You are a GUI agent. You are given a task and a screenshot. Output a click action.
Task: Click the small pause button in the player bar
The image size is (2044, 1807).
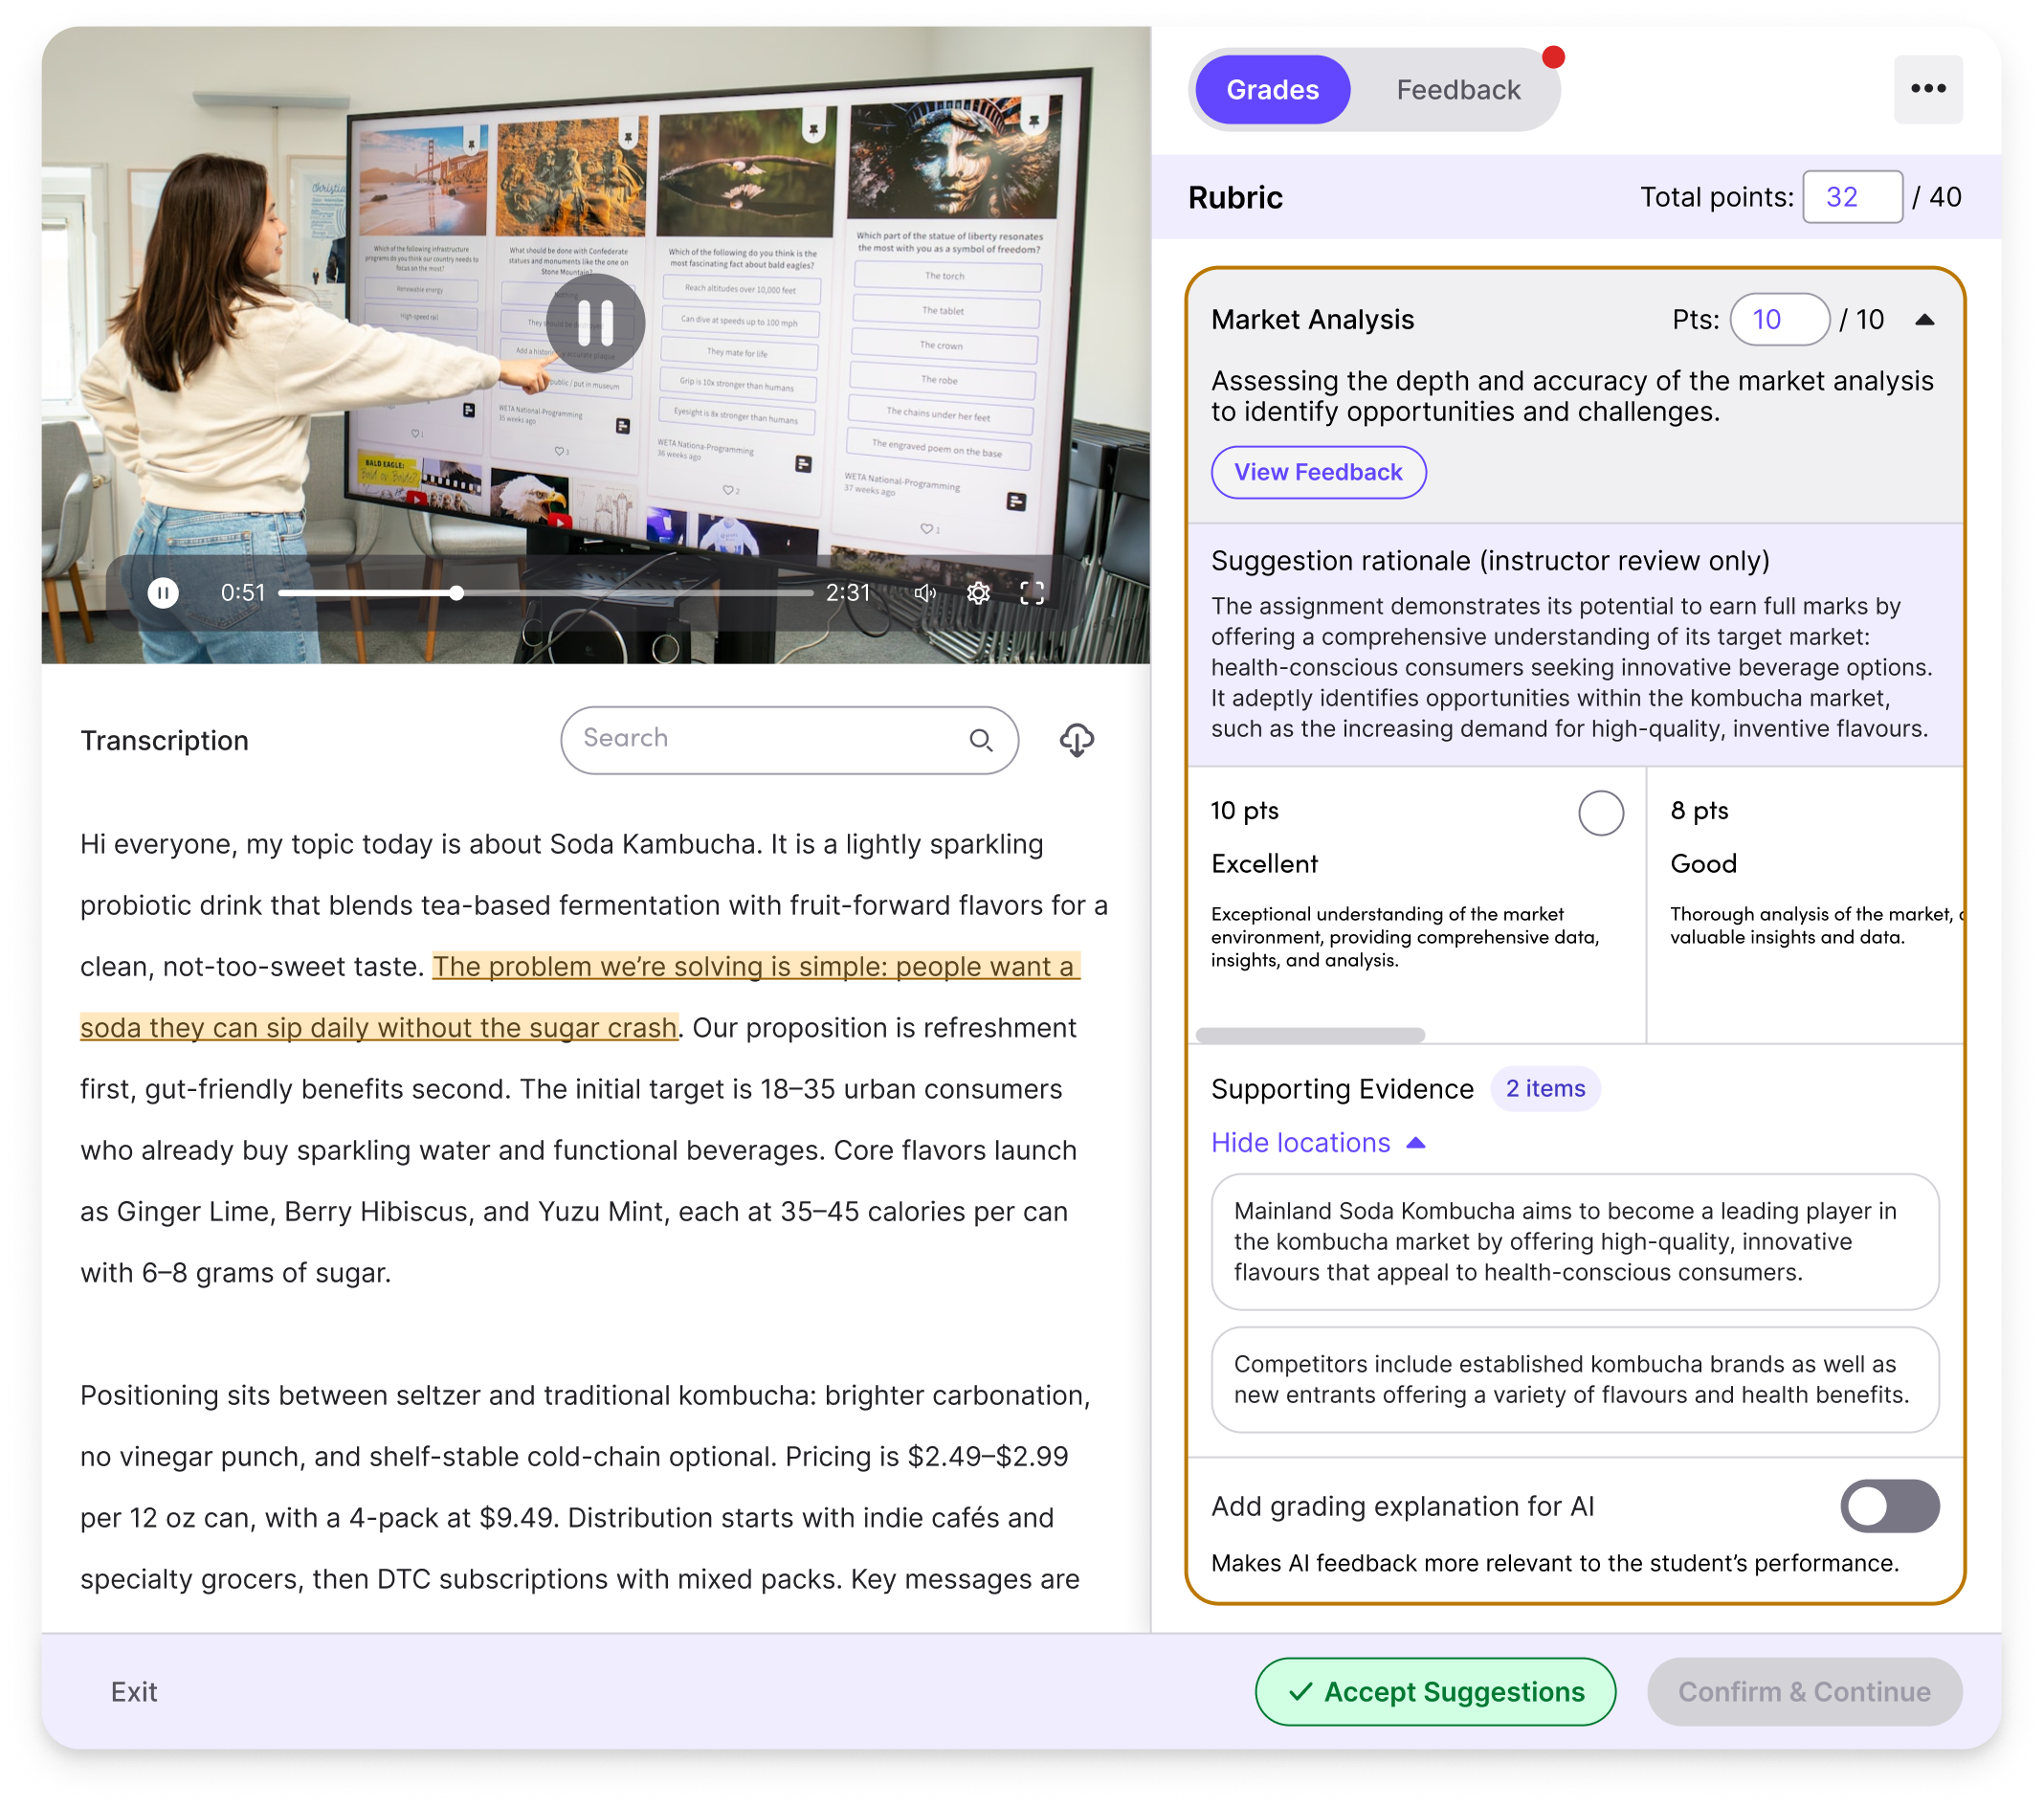point(163,593)
